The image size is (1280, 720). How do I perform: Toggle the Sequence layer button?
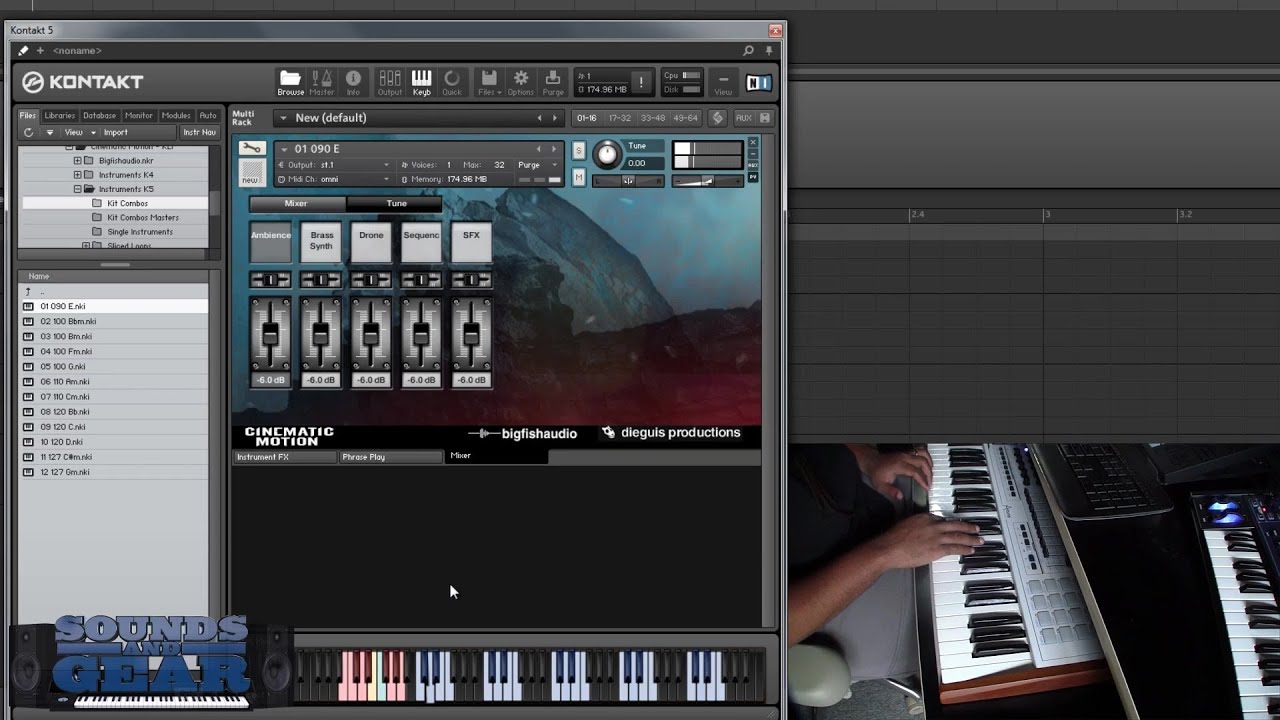coord(421,241)
